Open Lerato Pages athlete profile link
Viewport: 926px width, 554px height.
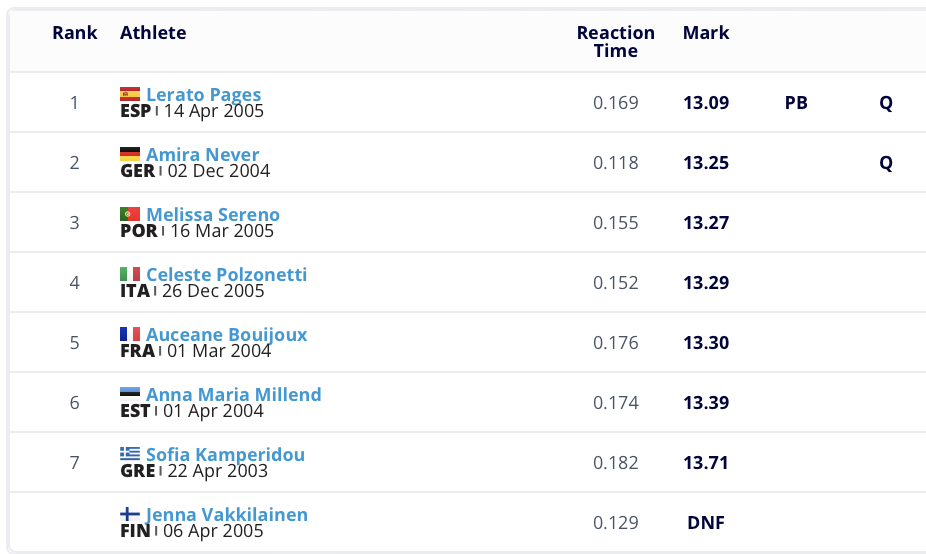click(203, 95)
